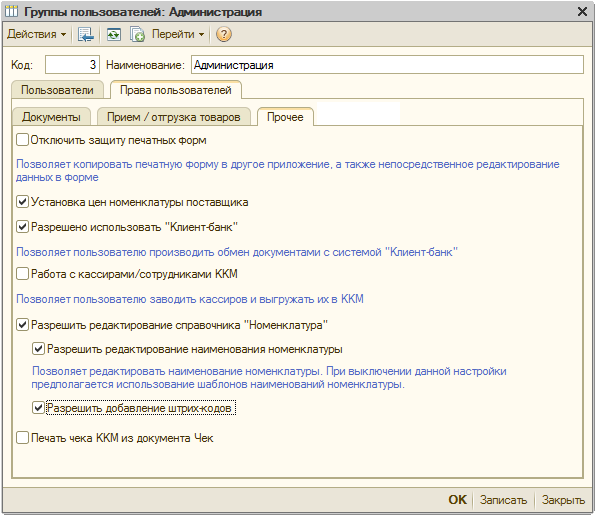Toggle Разрешено использовать "Клиент-банк" checkbox
Screen dimensions: 595x515
tap(22, 227)
